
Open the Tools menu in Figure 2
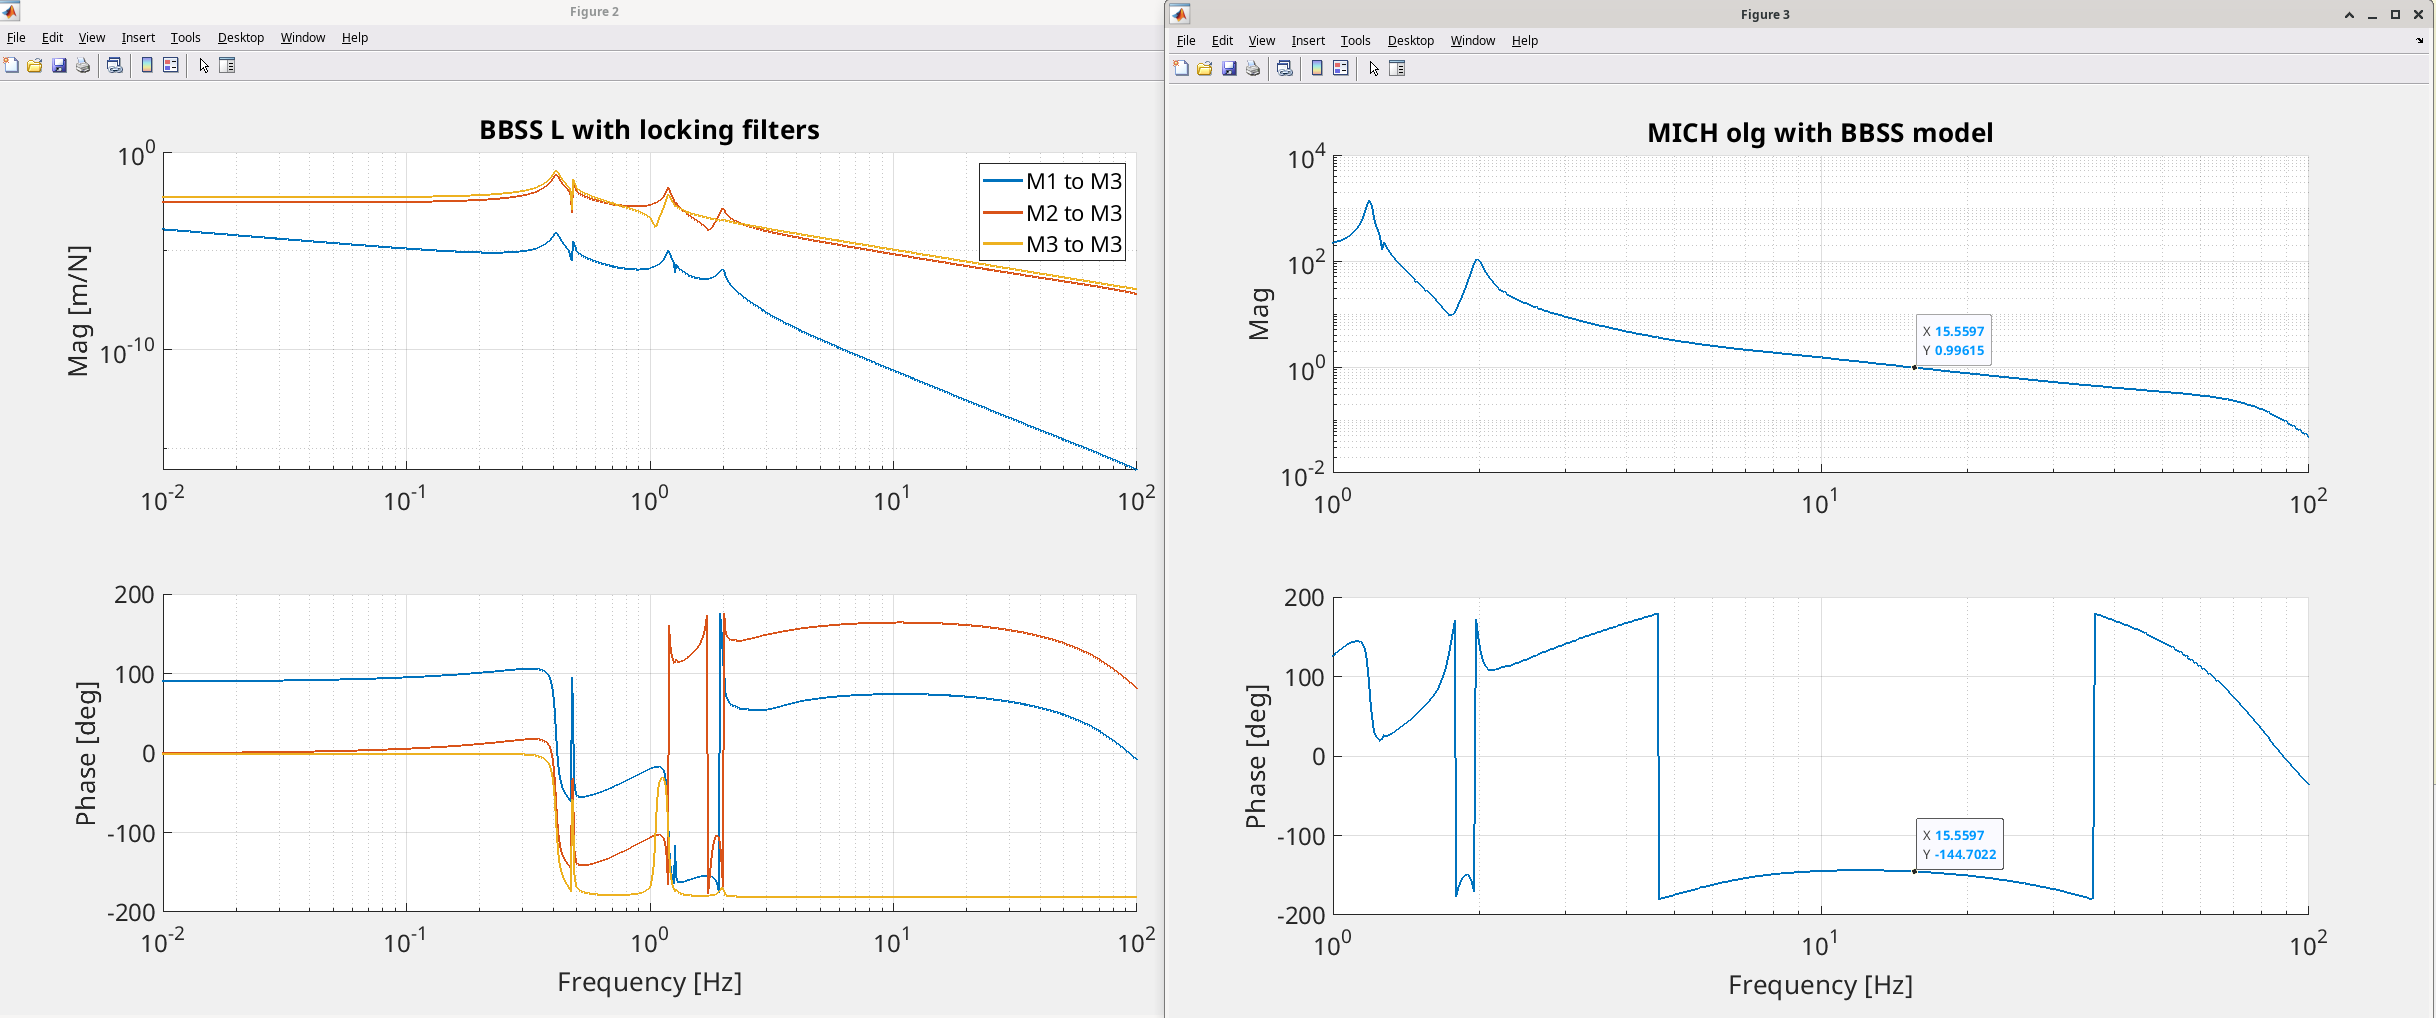pyautogui.click(x=185, y=38)
